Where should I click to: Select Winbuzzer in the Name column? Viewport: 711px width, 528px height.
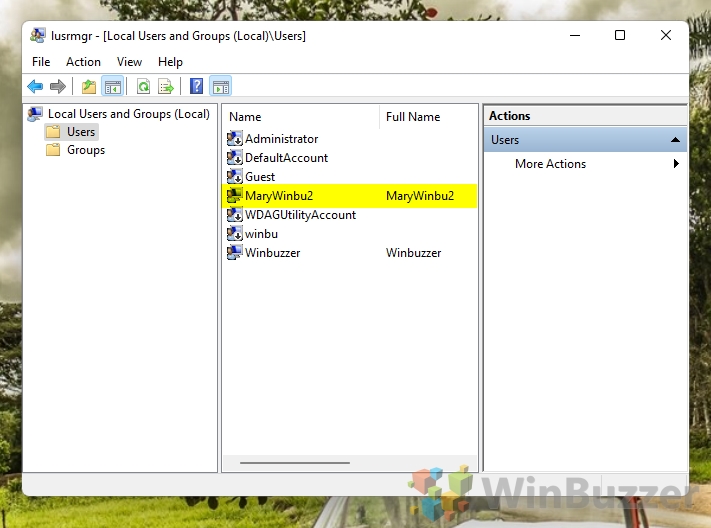point(273,253)
